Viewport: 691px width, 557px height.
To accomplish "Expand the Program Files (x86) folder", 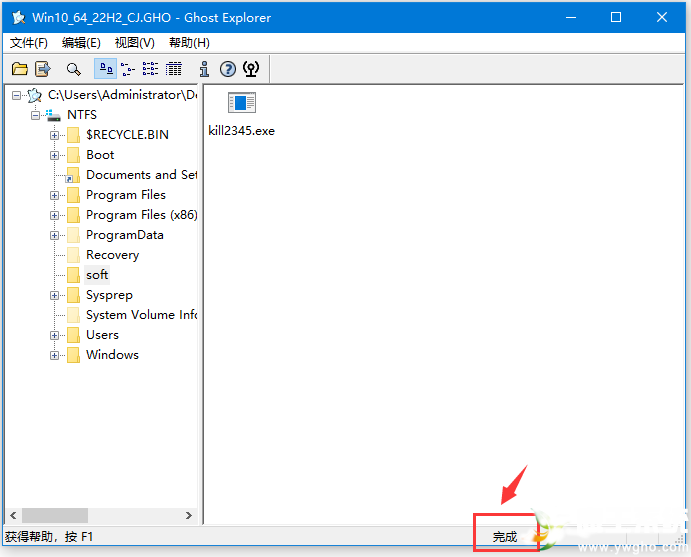I will tap(54, 215).
